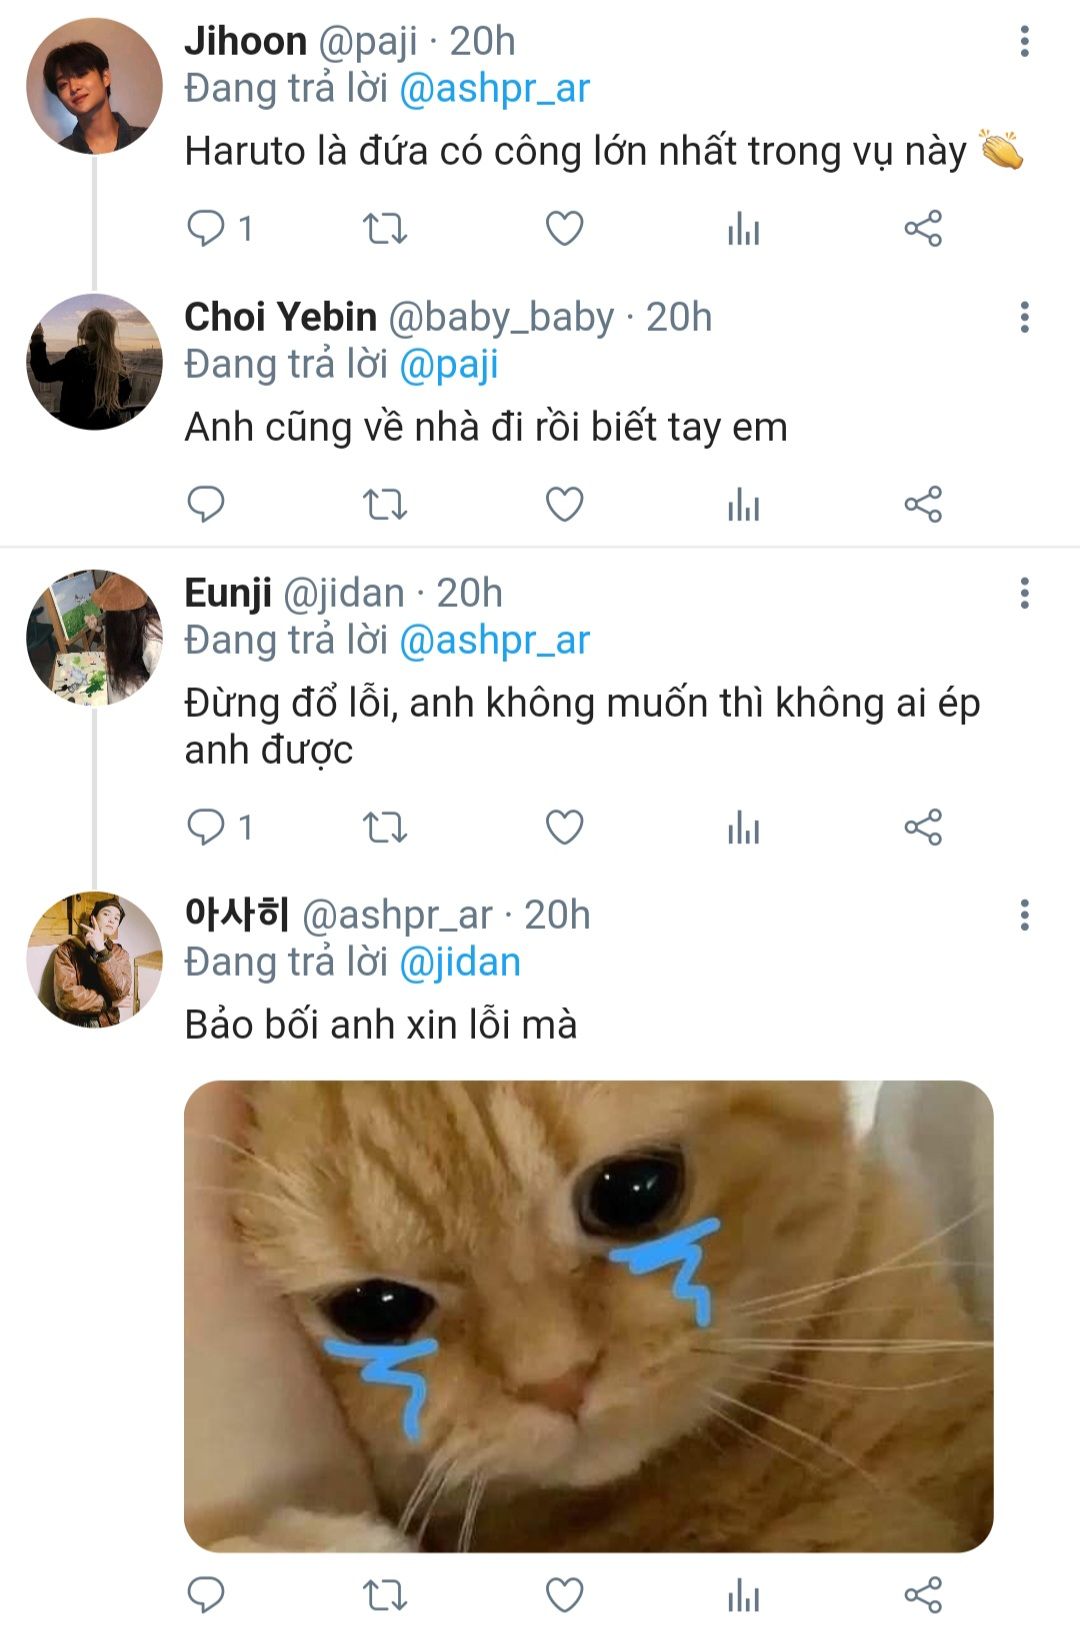Open @ashpr_ar mention in Jihoon's reply

(494, 89)
